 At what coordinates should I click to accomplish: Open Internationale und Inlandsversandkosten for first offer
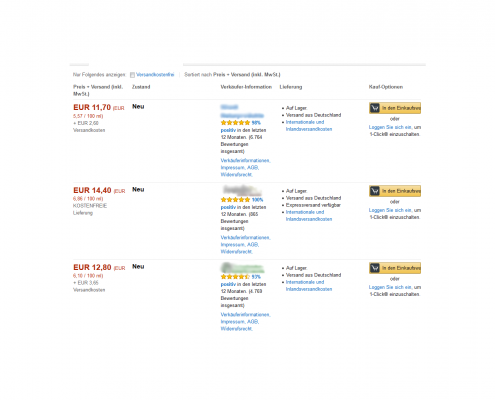(309, 126)
